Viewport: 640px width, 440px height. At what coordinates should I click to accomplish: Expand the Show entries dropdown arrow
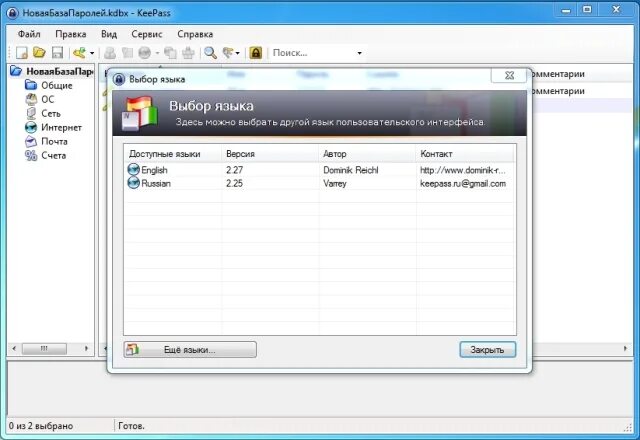[238, 53]
